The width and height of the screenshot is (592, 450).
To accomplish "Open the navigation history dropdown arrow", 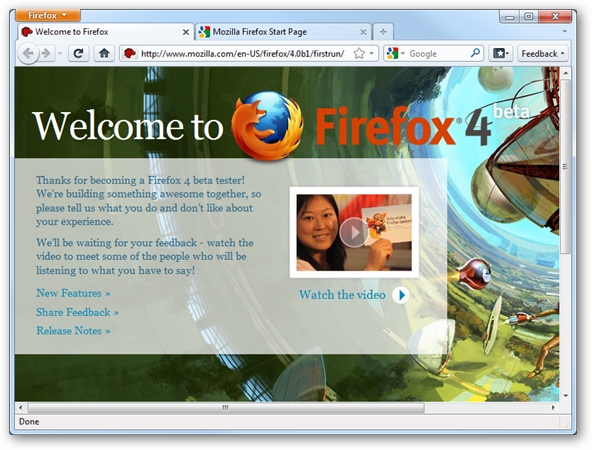I will pos(60,54).
